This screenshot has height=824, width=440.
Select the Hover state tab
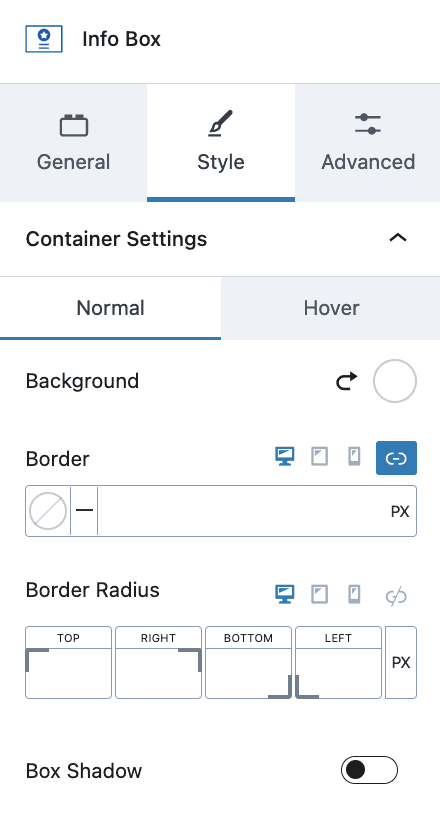tap(331, 308)
